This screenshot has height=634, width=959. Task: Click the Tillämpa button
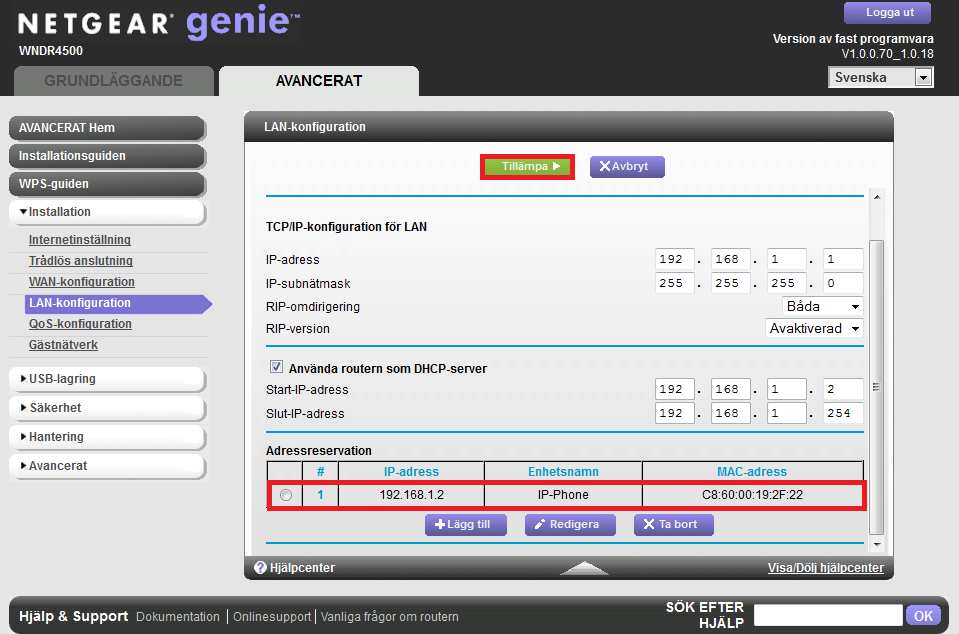tap(527, 166)
